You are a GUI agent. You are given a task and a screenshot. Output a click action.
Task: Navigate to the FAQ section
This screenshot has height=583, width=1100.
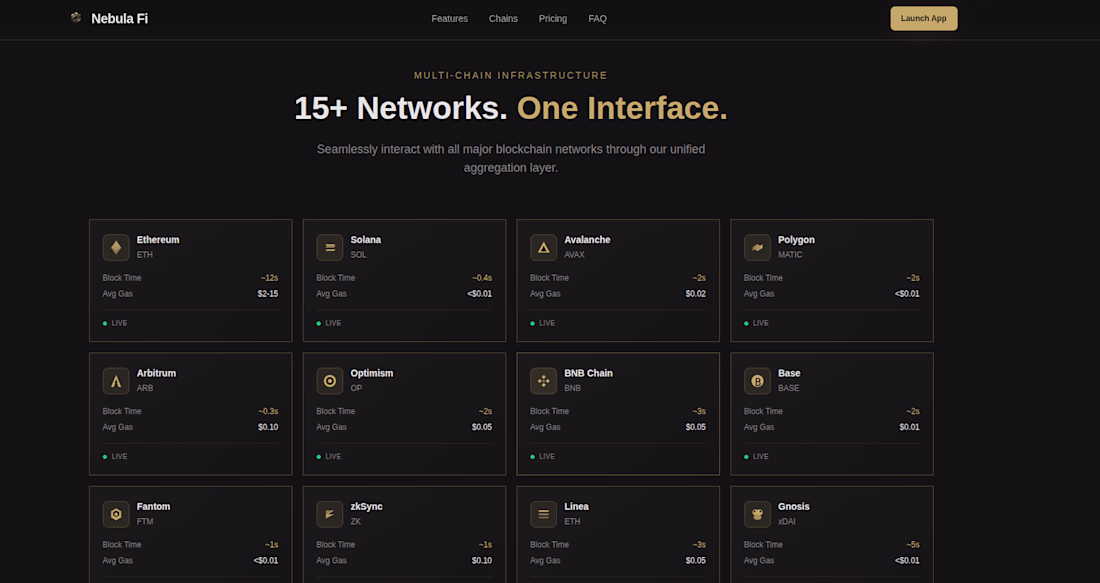click(x=597, y=19)
